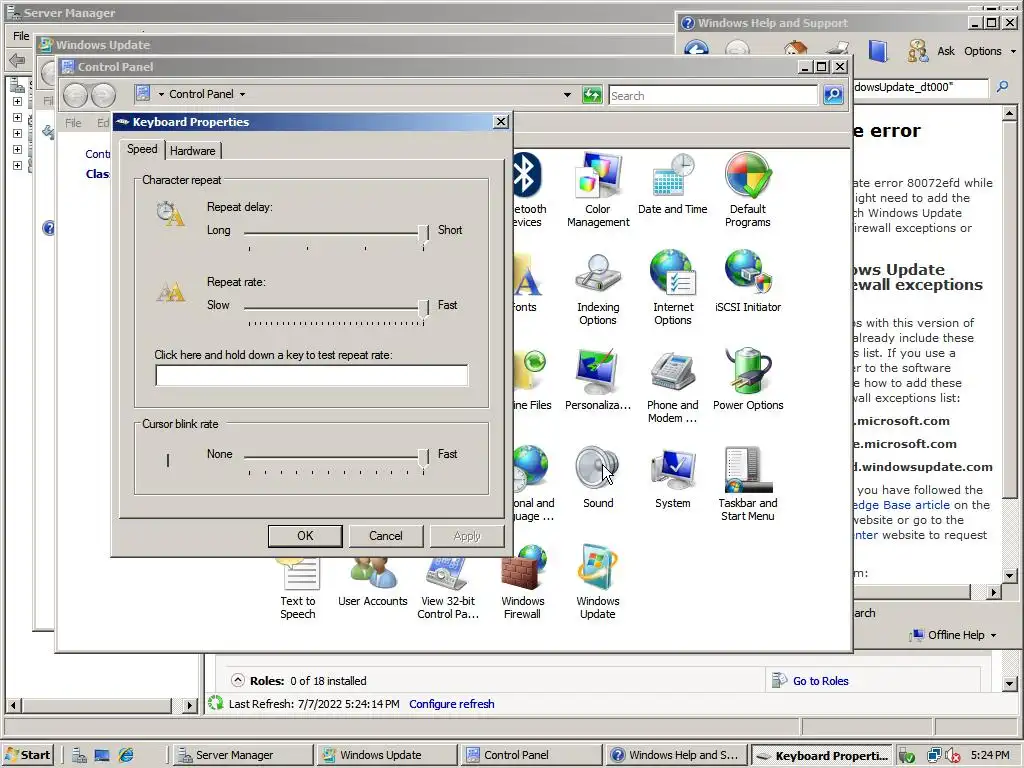Click OK in Keyboard Properties
Viewport: 1024px width, 768px height.
click(x=305, y=536)
